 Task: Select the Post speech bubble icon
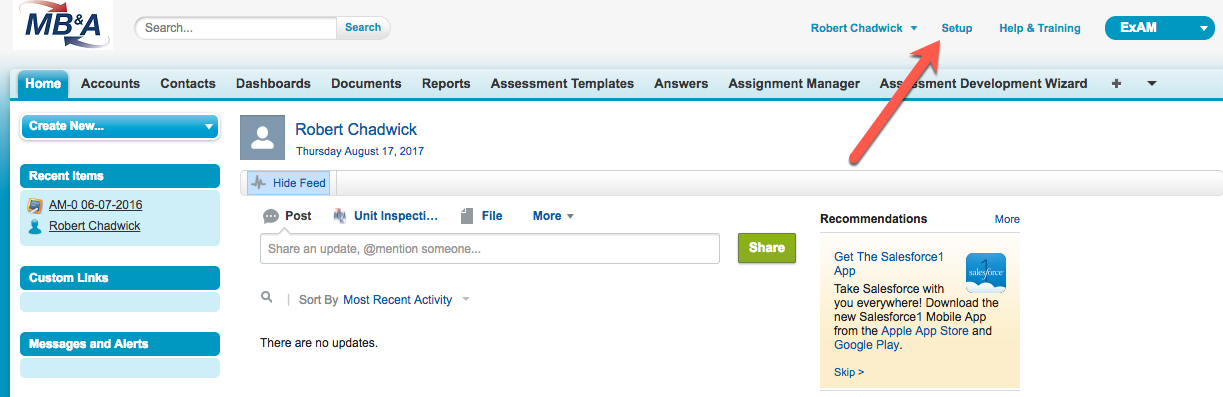271,216
